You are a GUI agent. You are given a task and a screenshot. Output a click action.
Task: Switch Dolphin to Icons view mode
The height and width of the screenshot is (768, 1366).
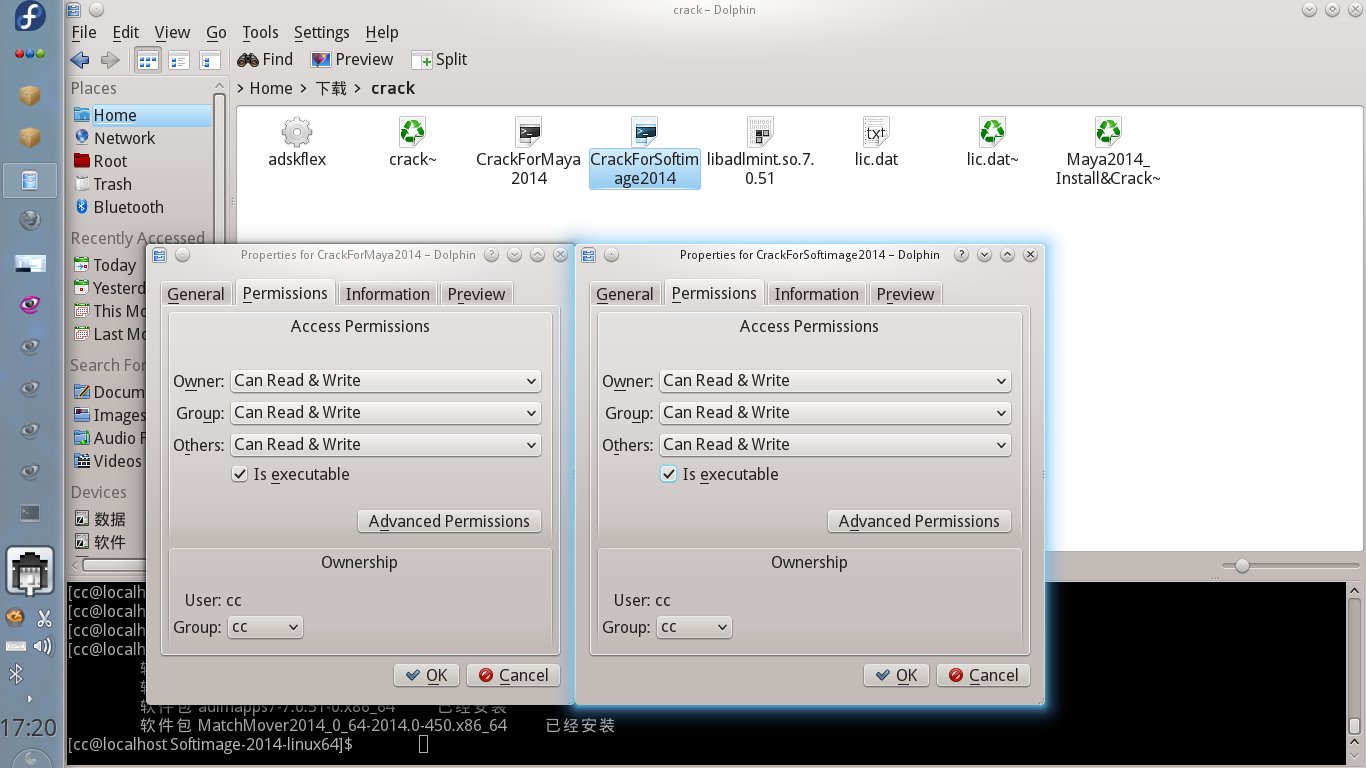147,60
